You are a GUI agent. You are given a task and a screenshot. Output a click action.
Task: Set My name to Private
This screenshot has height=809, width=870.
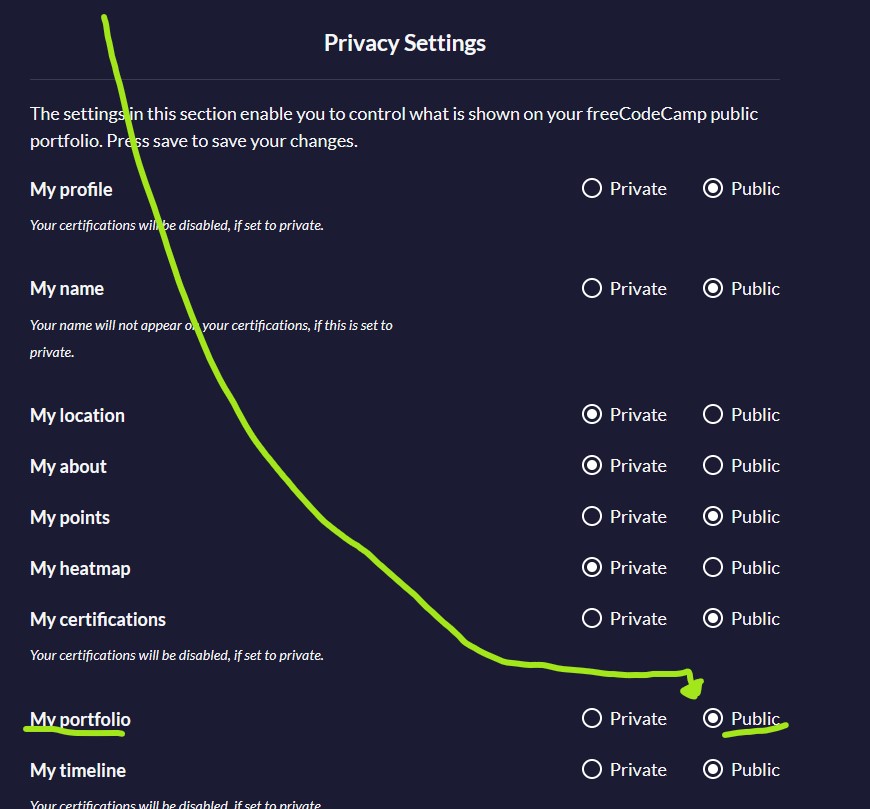click(x=591, y=289)
